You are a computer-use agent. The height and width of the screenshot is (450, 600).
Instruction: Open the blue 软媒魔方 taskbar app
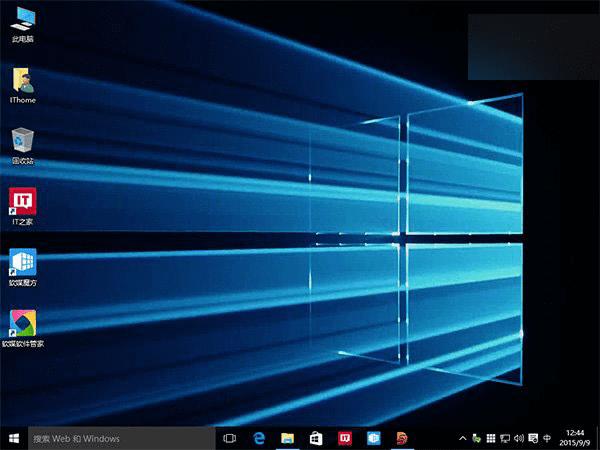[373, 439]
